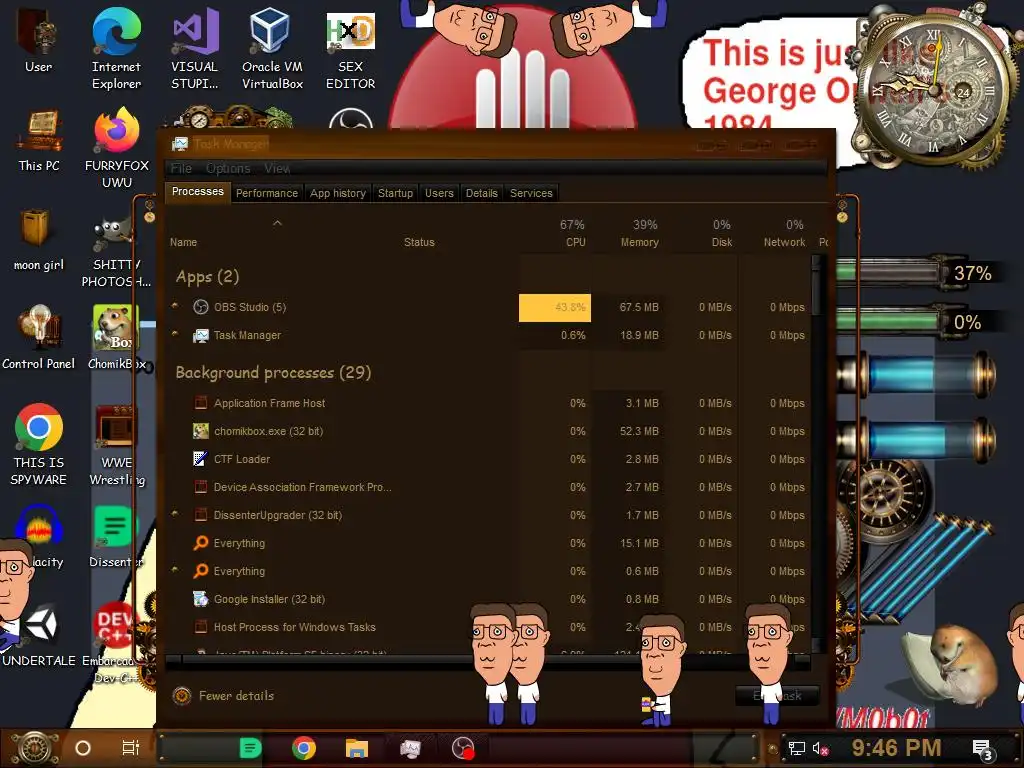Click the 37% green meter gadget
This screenshot has height=768, width=1024.
916,272
